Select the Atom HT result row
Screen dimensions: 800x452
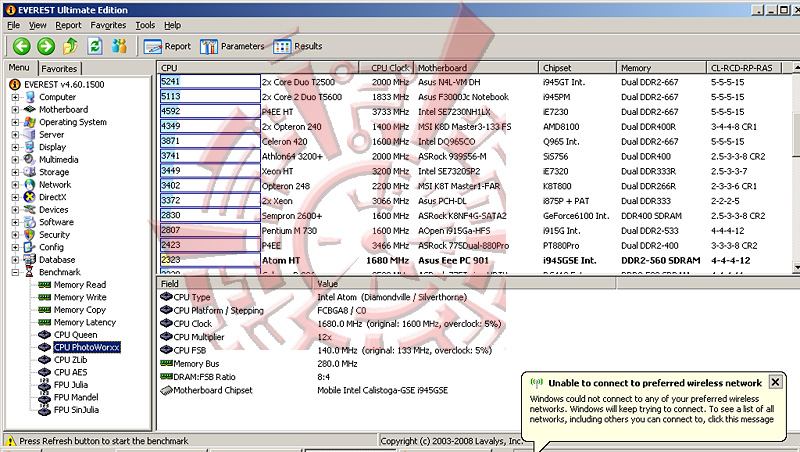pos(474,260)
